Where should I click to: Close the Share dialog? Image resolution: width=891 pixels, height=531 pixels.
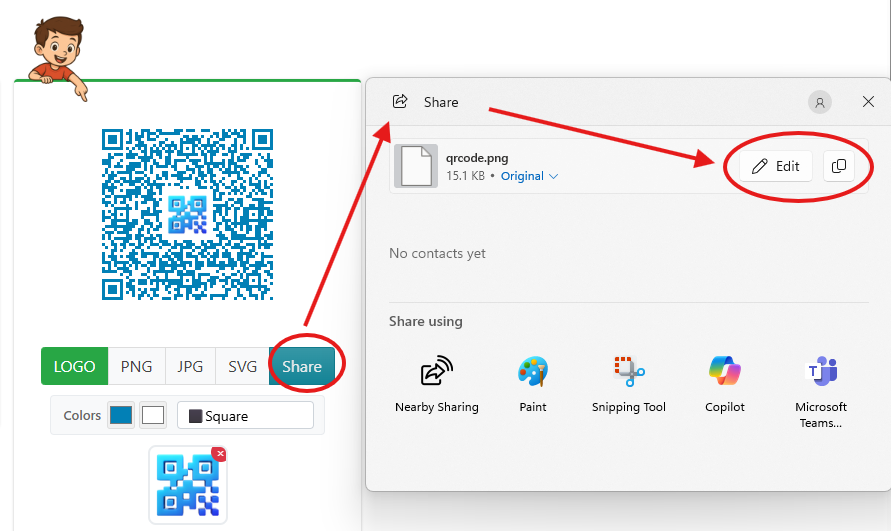coord(868,102)
